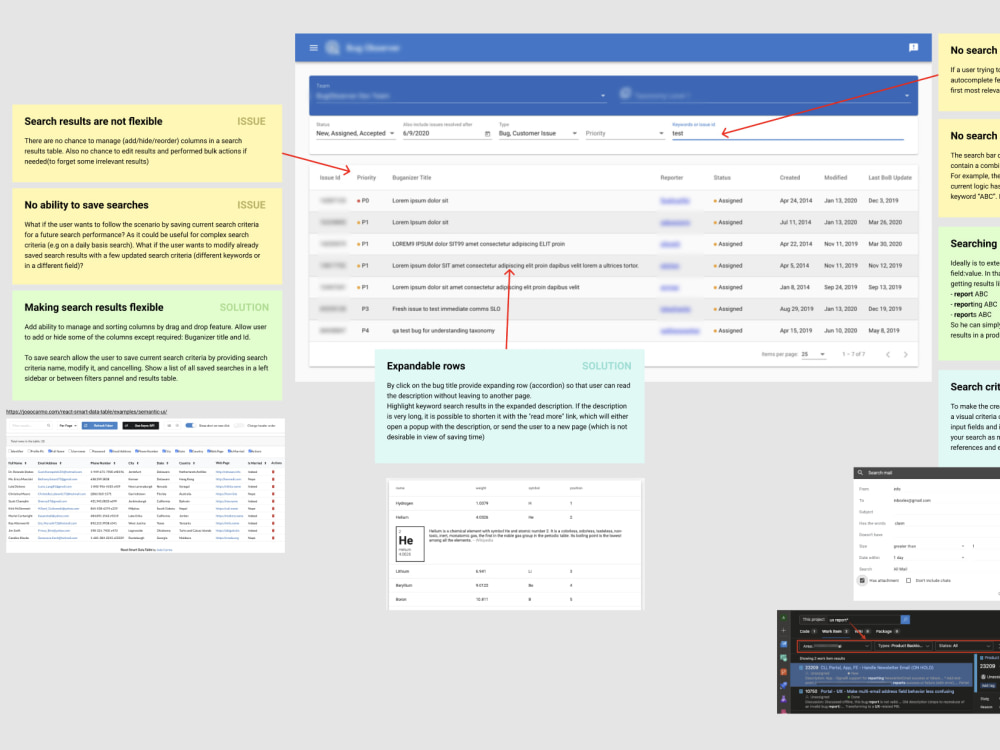Click the blue search button in dark project search

click(905, 619)
